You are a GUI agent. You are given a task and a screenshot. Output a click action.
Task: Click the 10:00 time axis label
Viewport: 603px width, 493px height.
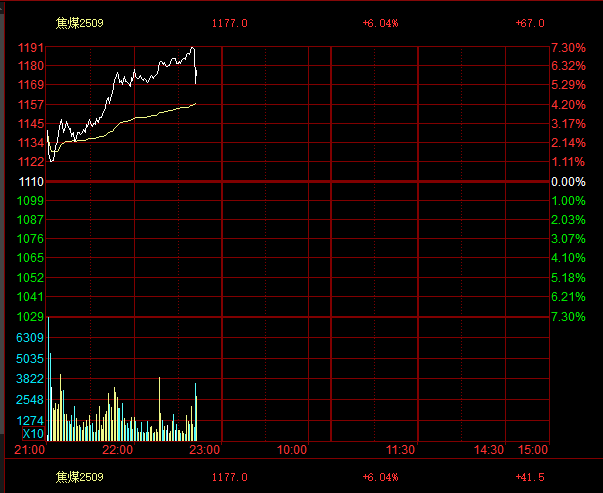292,450
